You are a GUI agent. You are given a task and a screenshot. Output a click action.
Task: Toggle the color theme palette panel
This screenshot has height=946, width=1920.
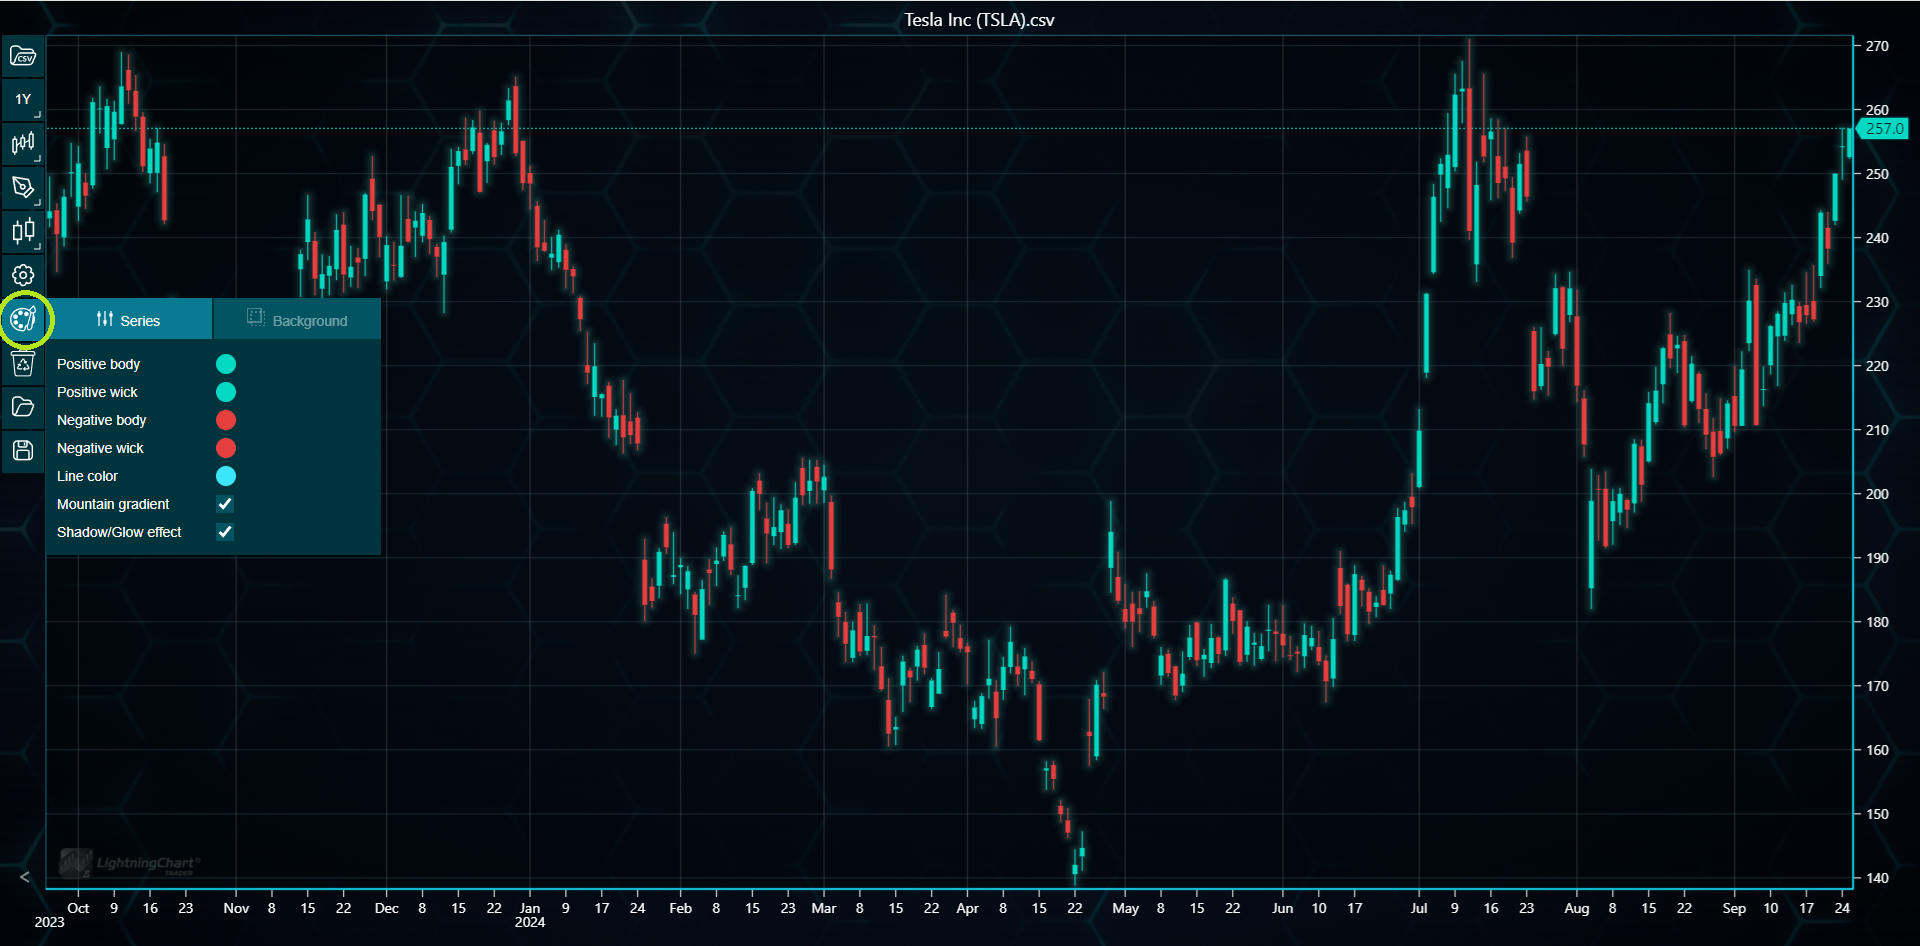coord(23,320)
